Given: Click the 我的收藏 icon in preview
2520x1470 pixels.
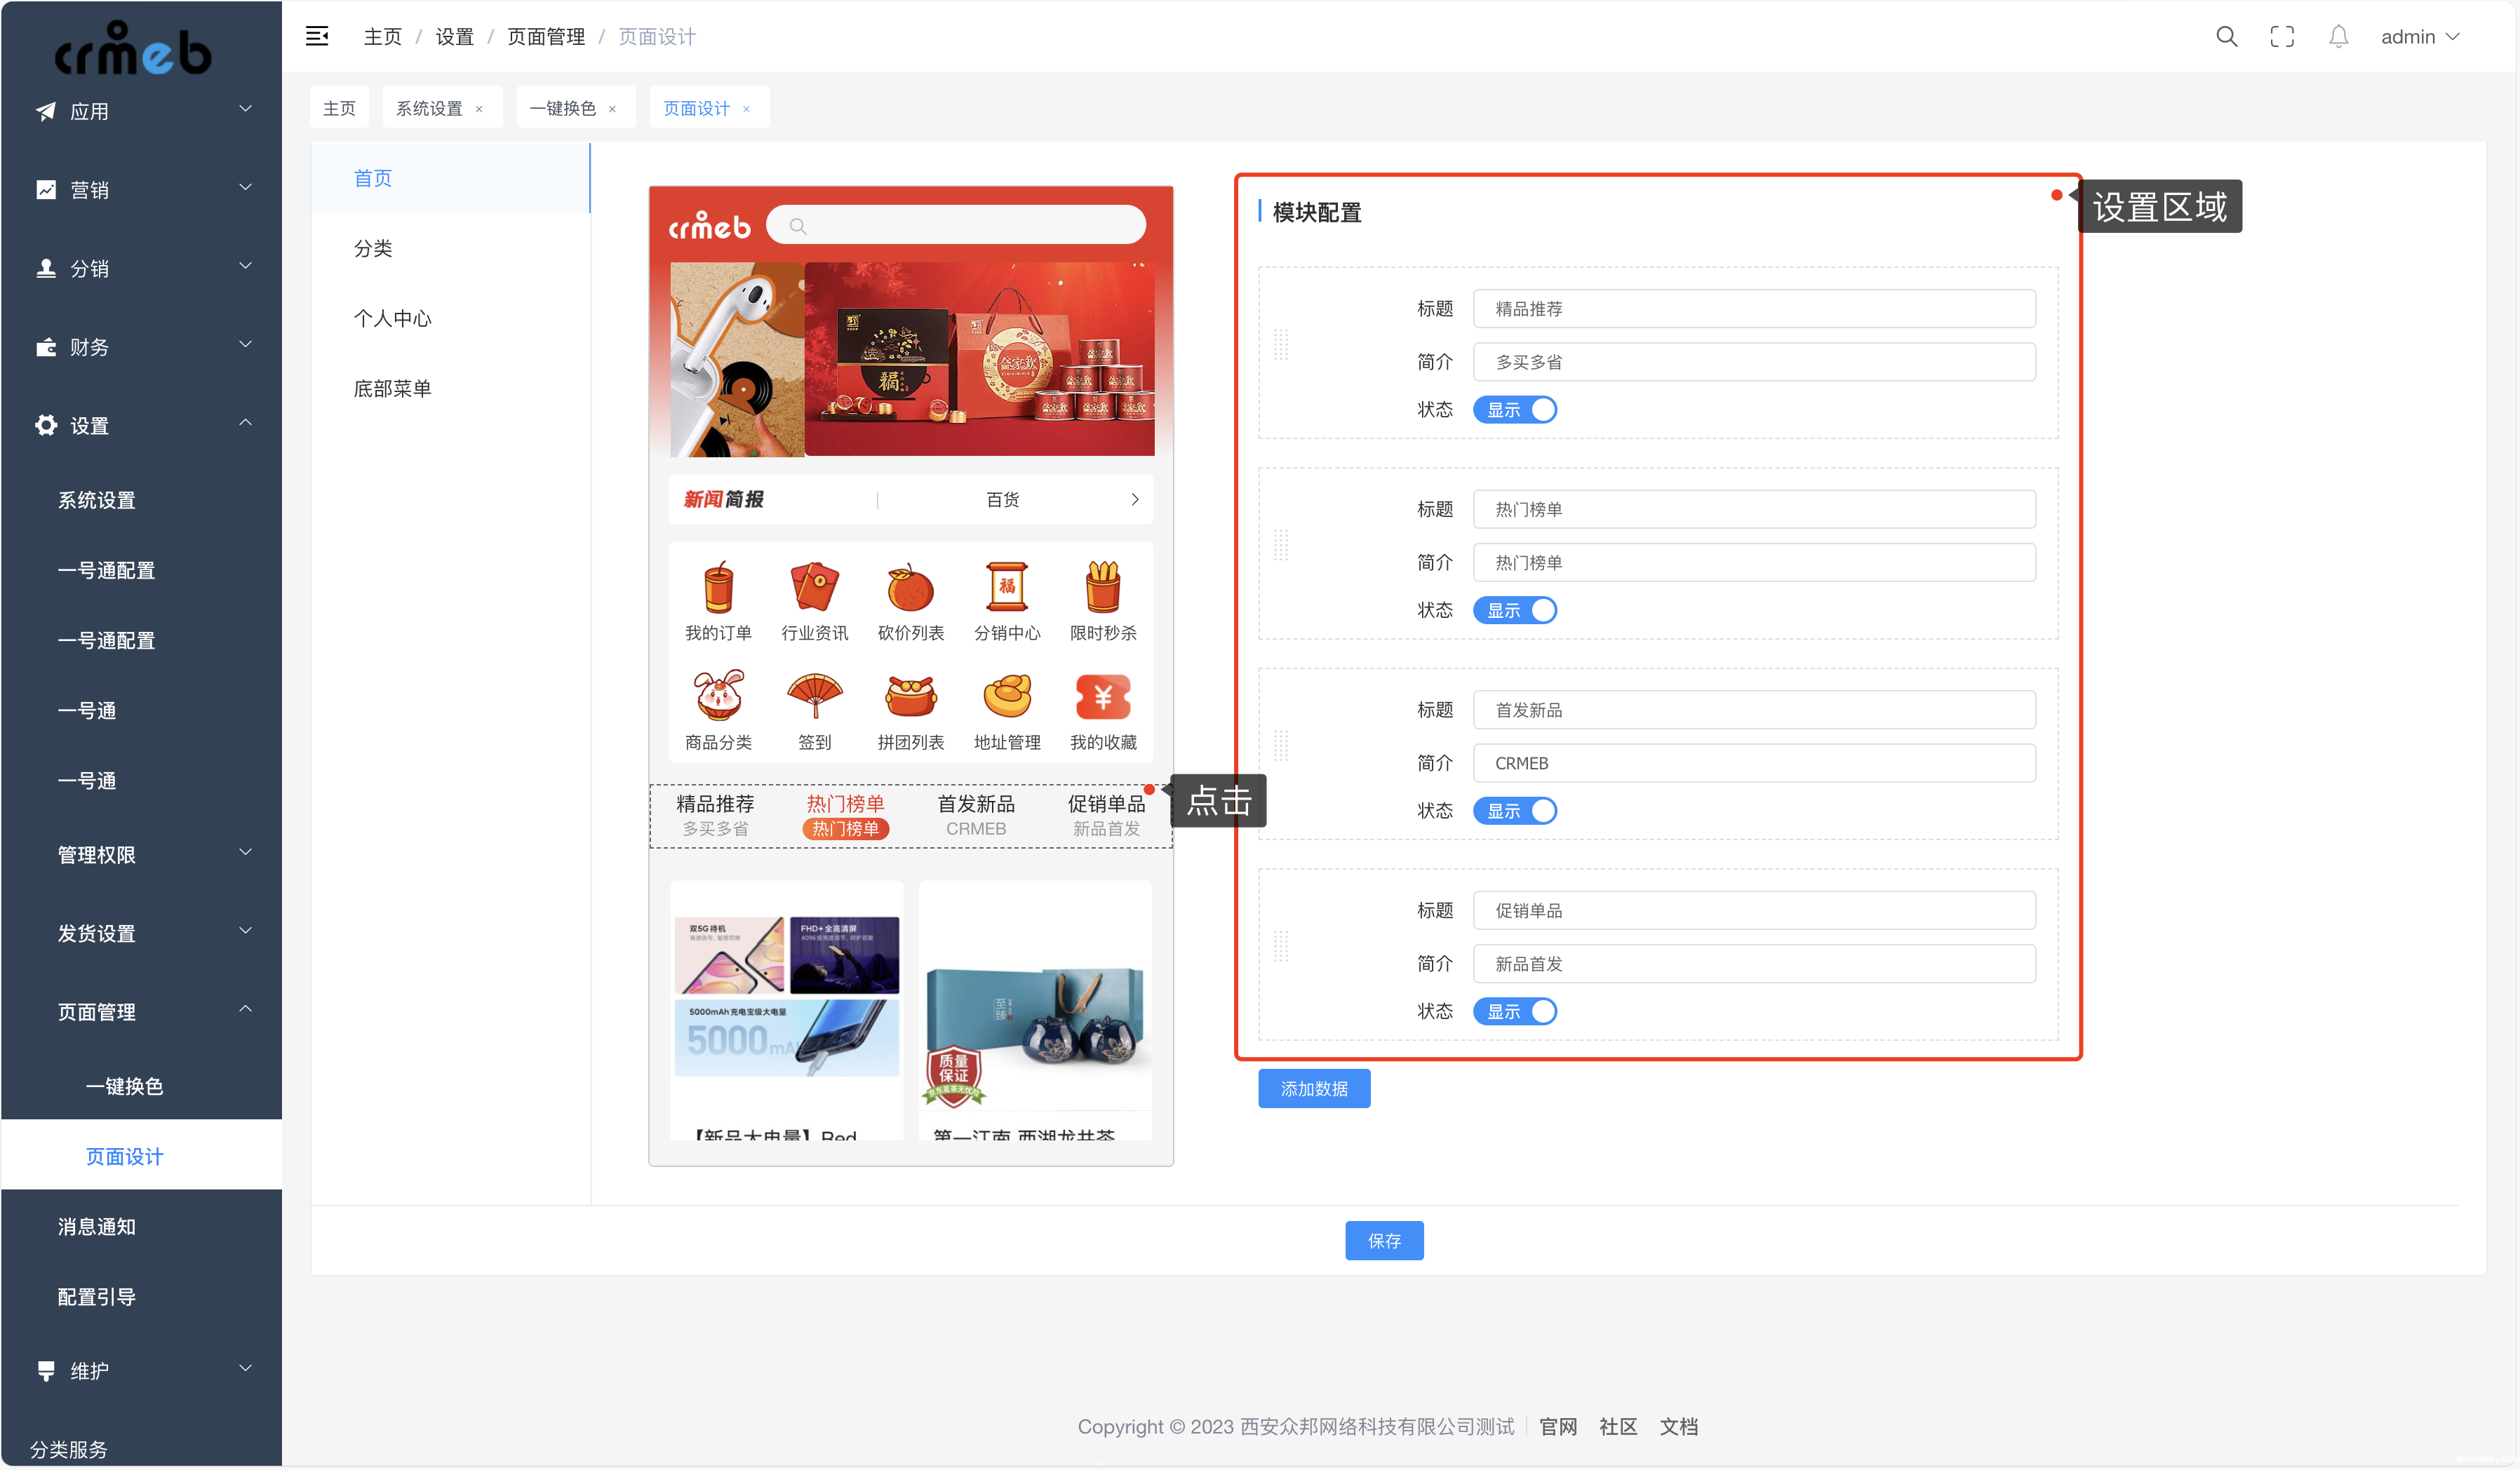Looking at the screenshot, I should coord(1103,696).
